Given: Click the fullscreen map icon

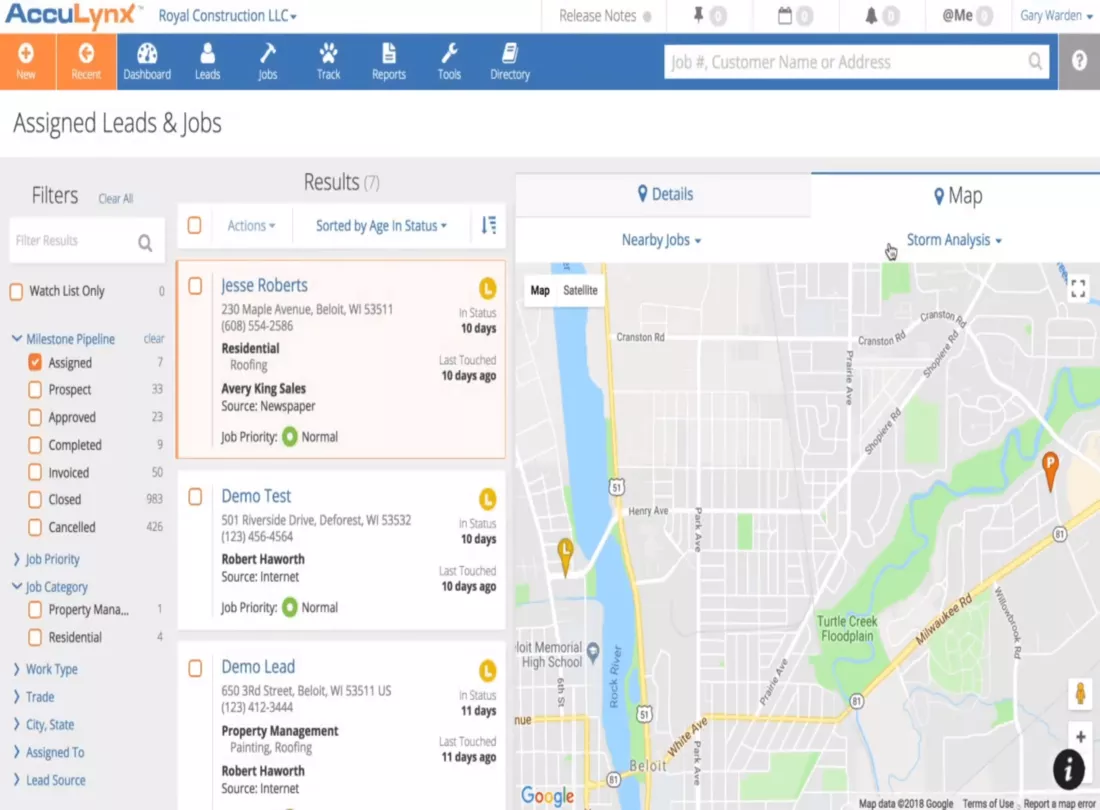Looking at the screenshot, I should pyautogui.click(x=1078, y=288).
